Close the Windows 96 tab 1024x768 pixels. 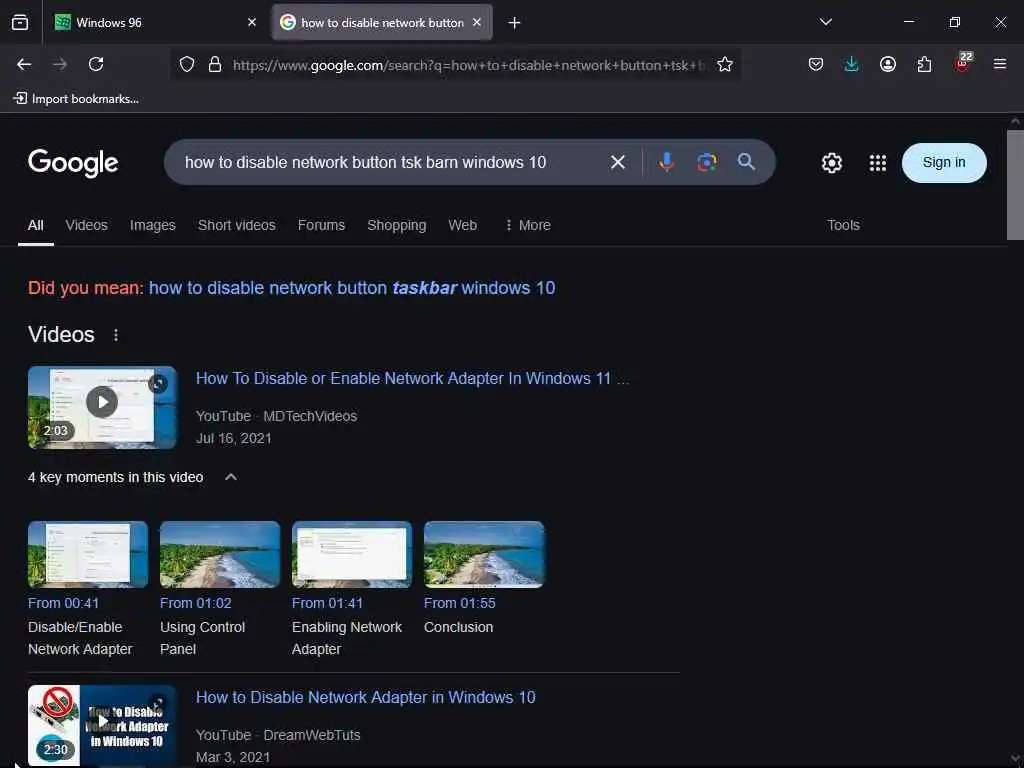tap(252, 22)
